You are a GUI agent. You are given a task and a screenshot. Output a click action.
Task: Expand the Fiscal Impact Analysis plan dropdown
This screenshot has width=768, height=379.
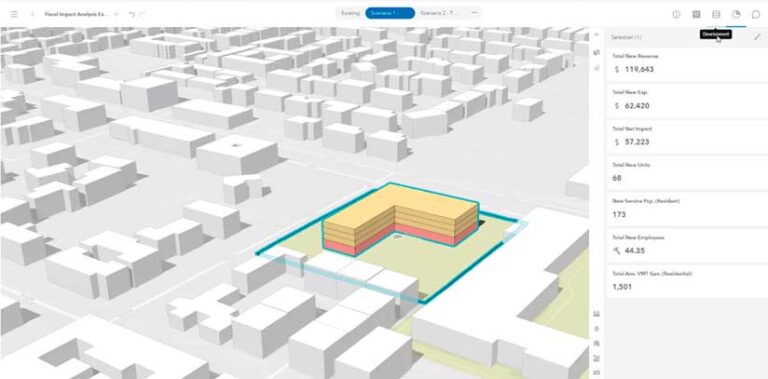pyautogui.click(x=116, y=14)
